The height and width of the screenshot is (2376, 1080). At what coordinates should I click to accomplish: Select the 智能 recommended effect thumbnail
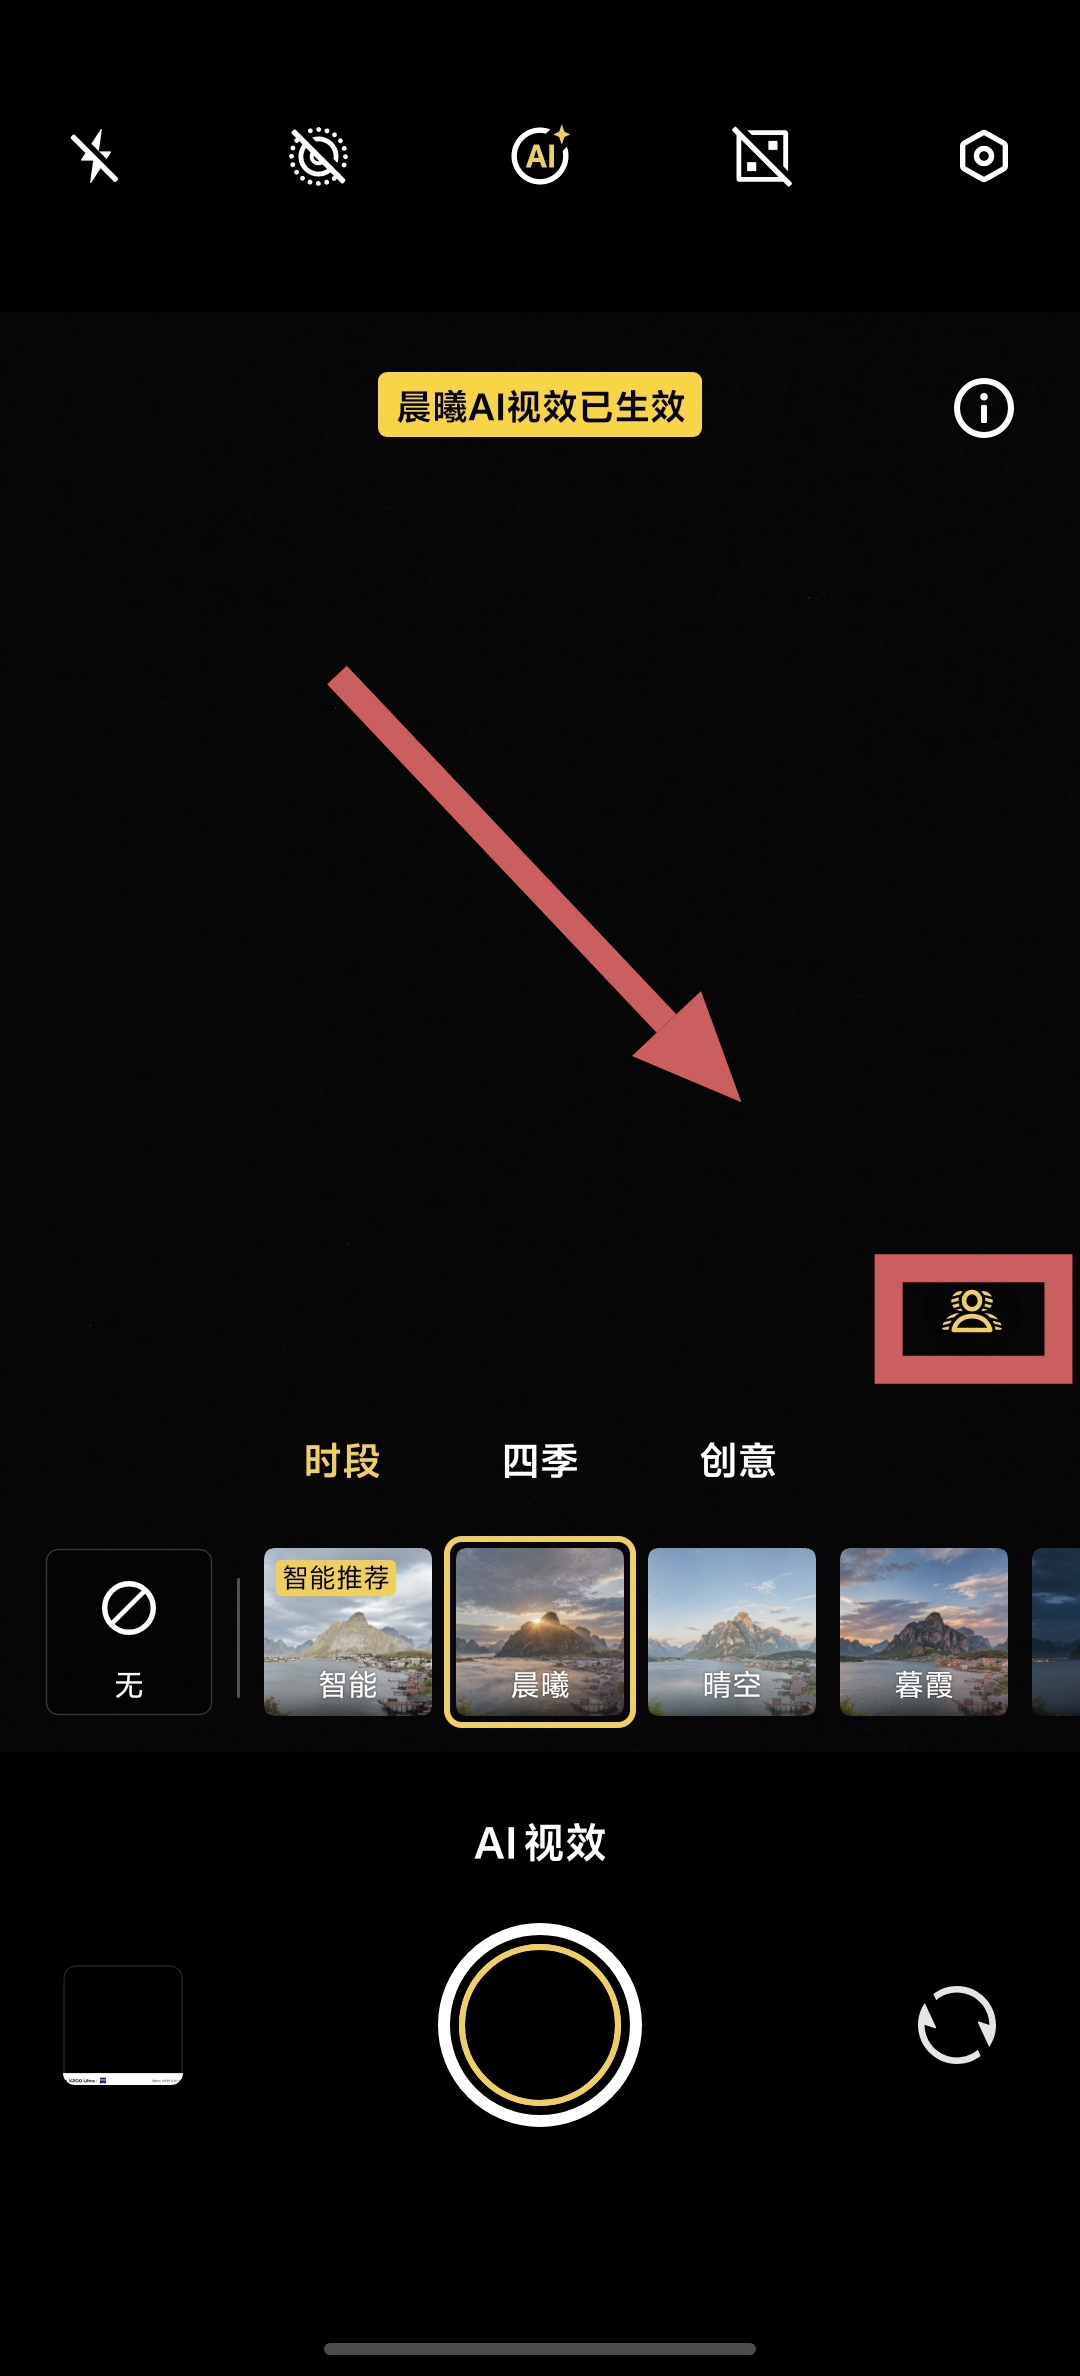(348, 1632)
